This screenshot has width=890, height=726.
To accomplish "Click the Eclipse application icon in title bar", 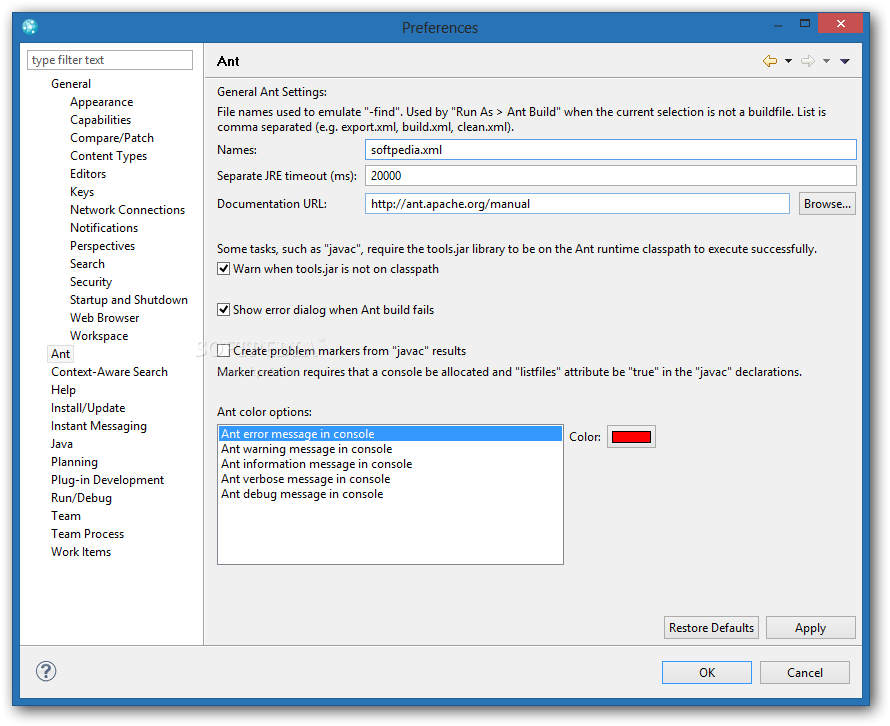I will pos(30,26).
